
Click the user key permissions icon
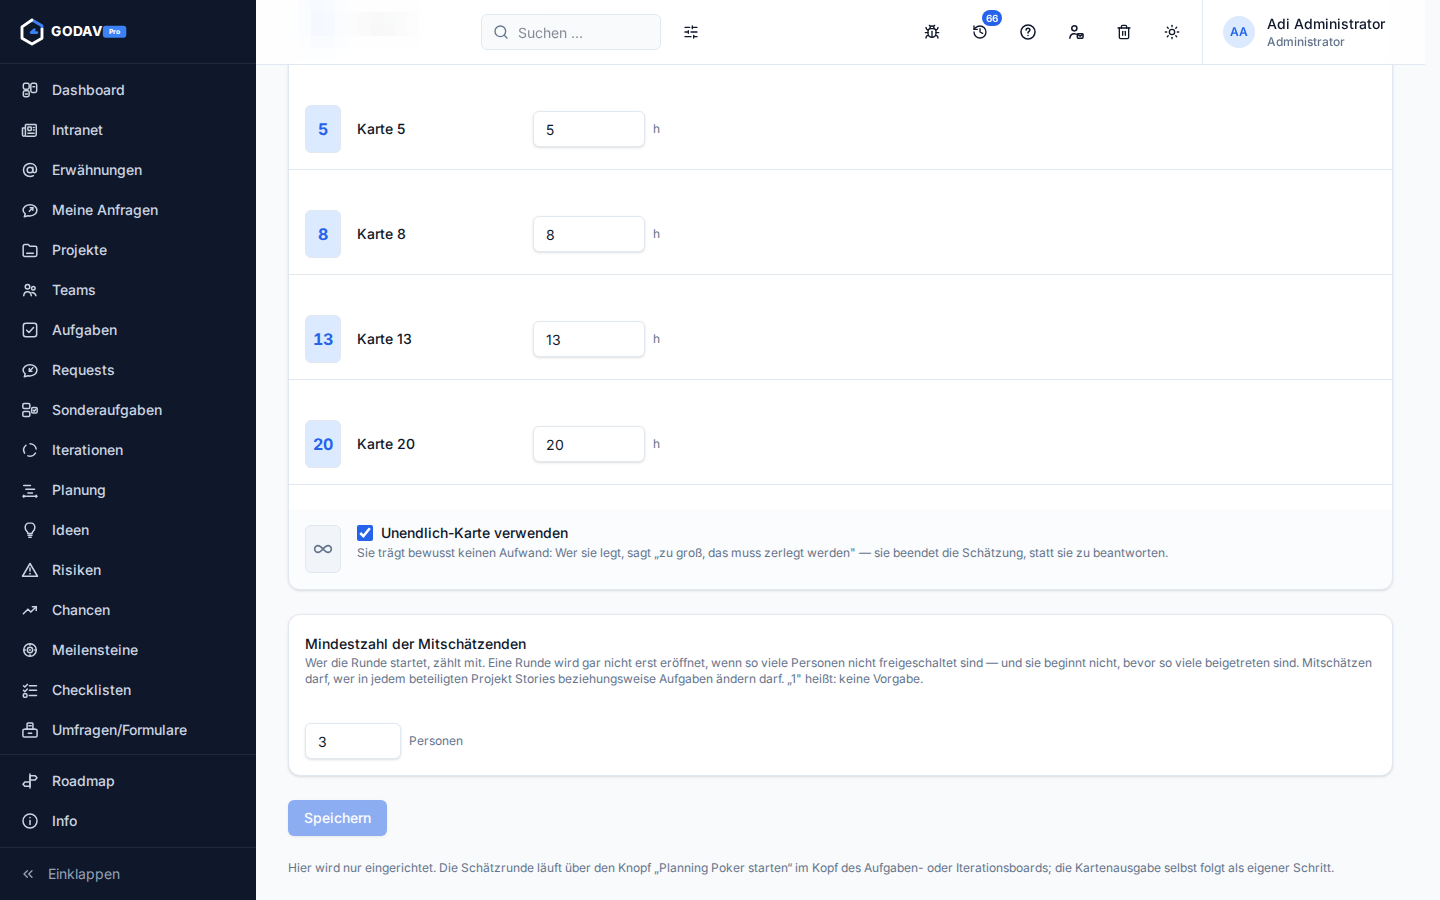pos(1076,32)
